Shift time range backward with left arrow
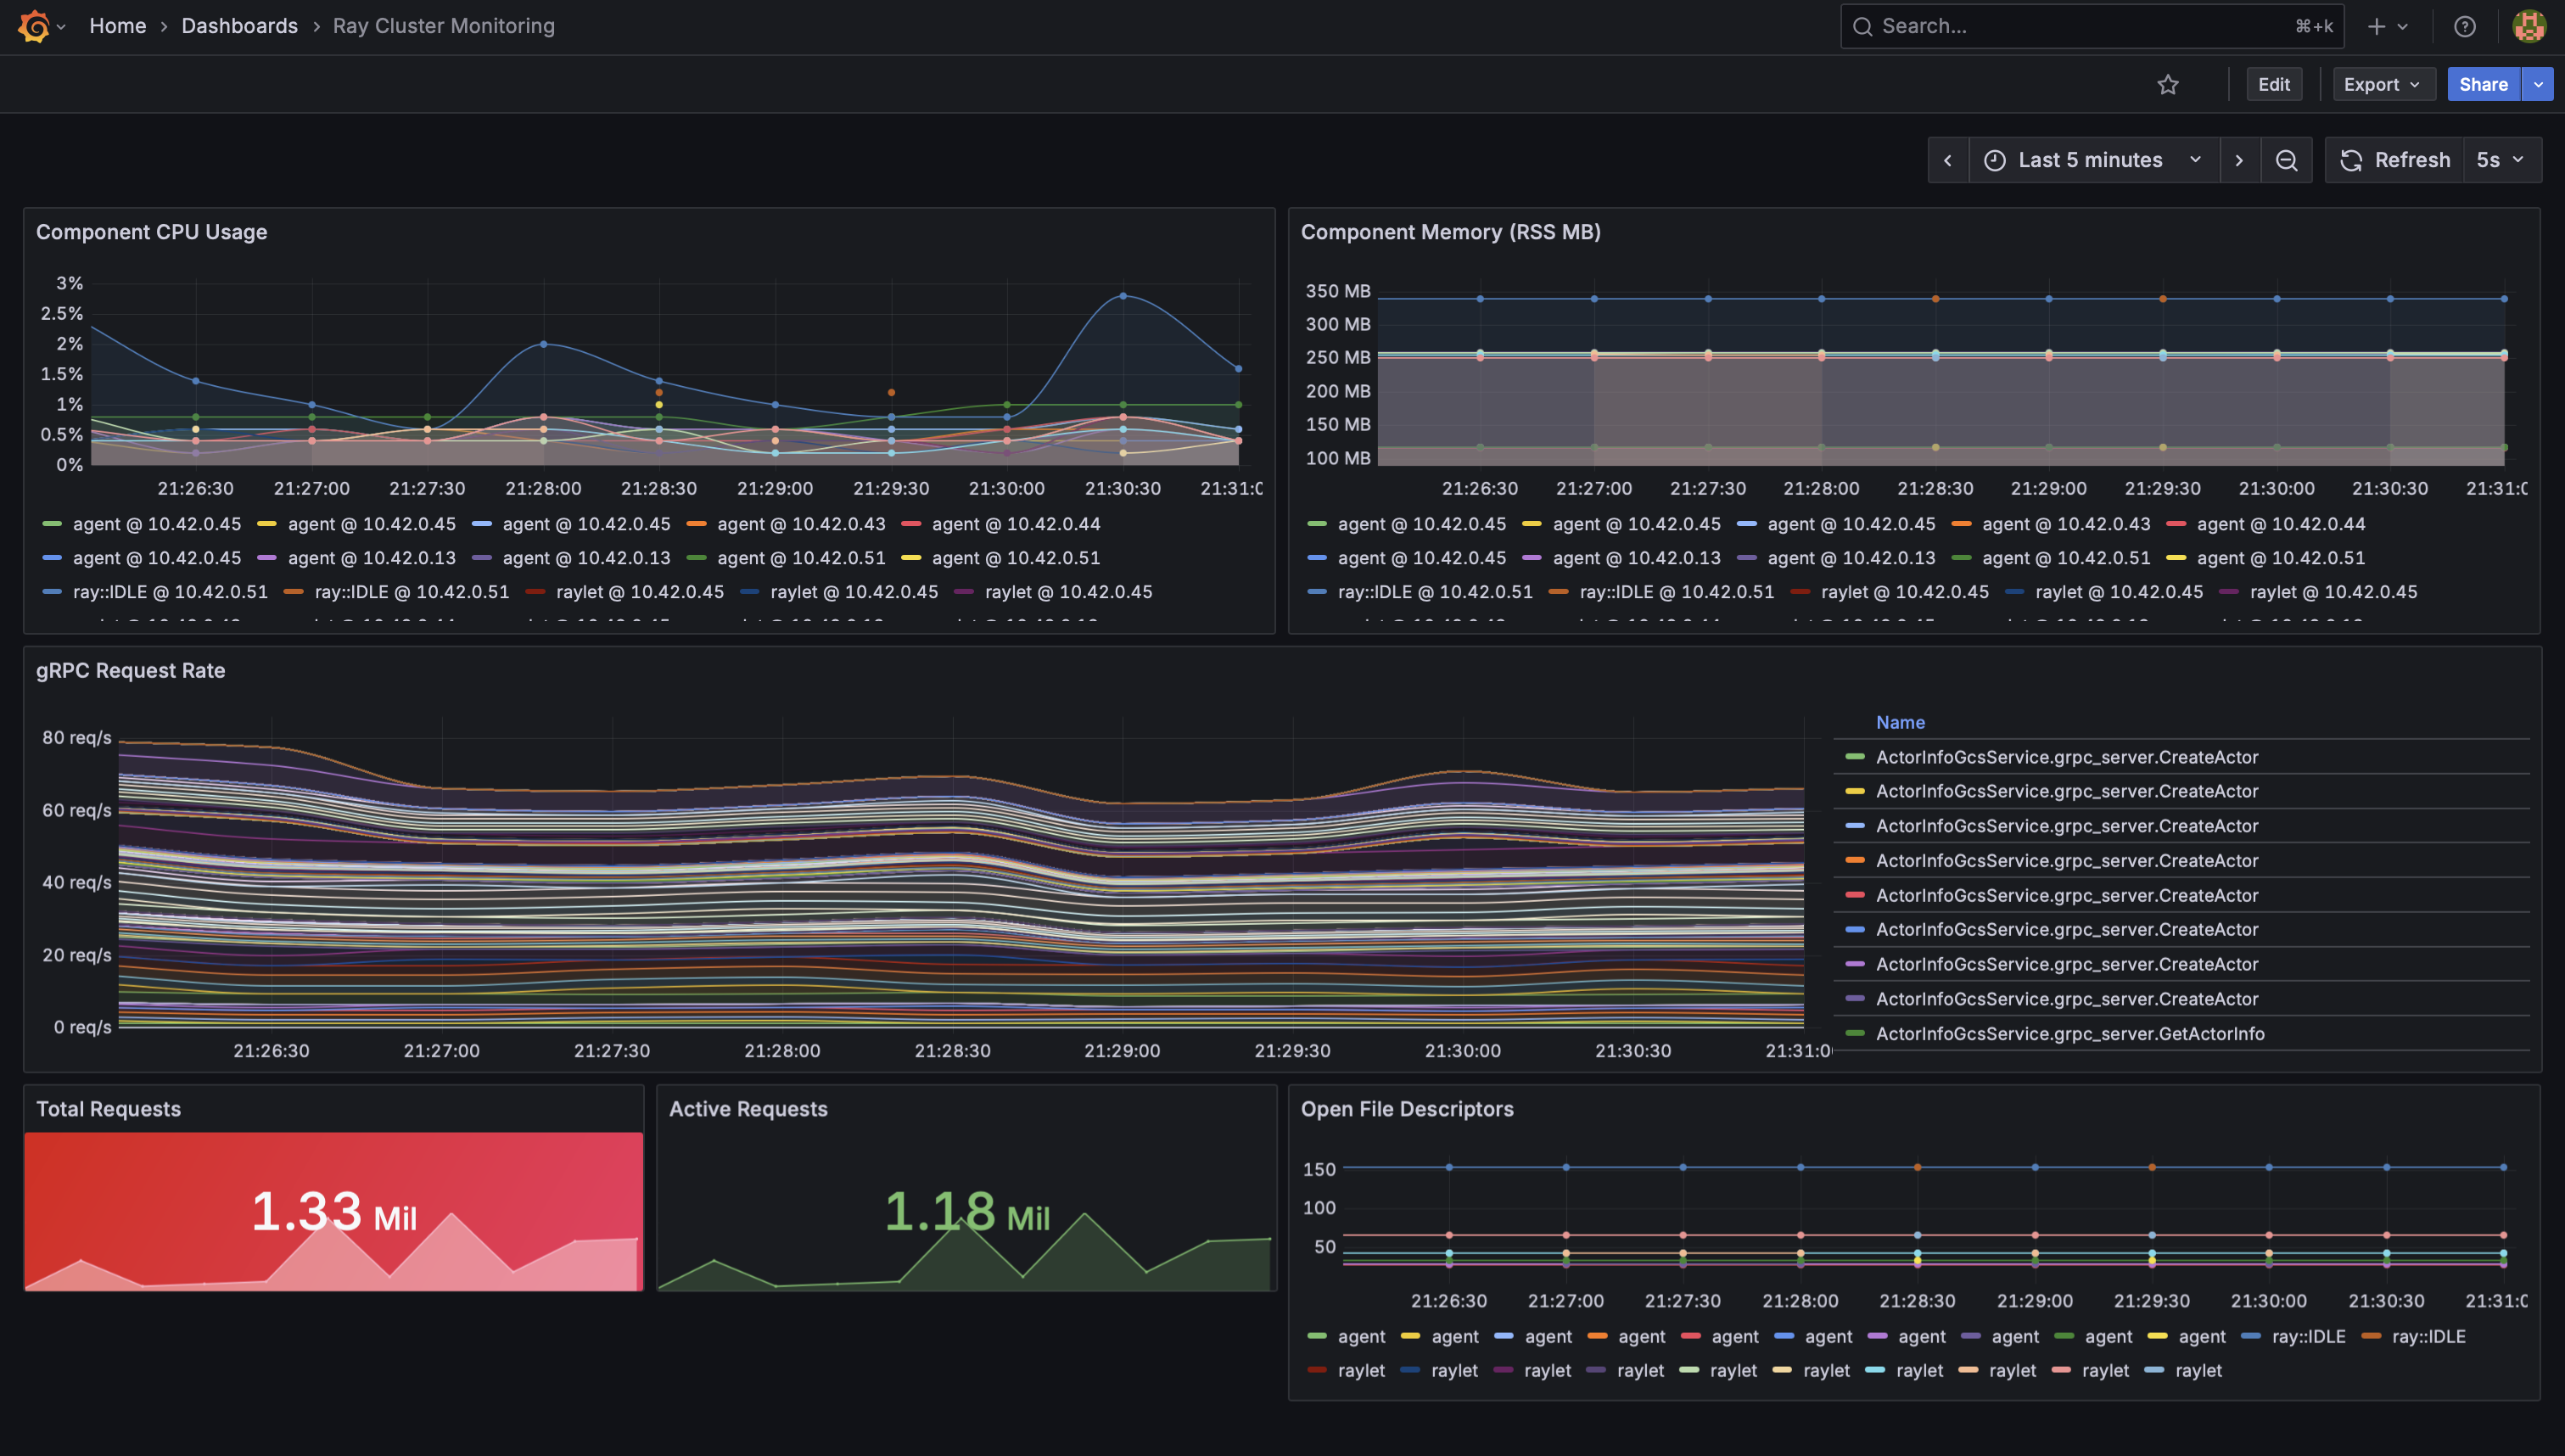 click(1947, 161)
